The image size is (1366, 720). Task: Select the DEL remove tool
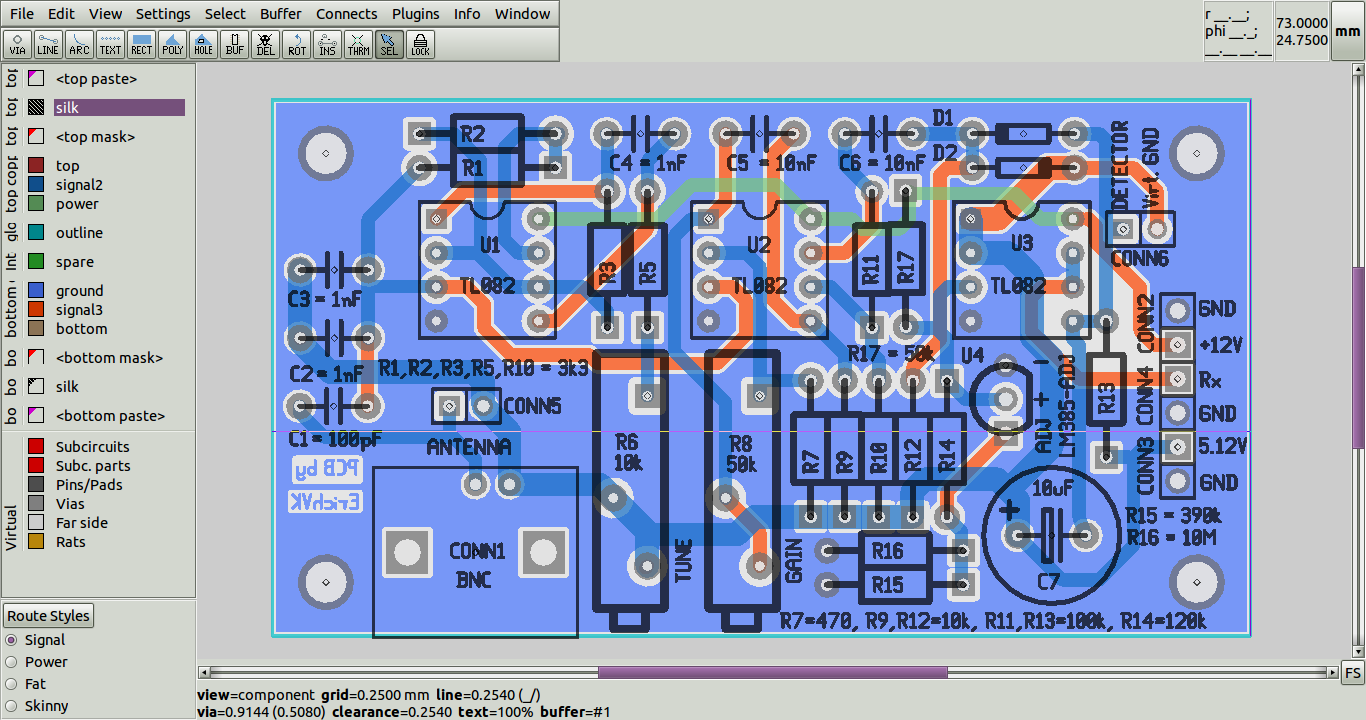(x=265, y=44)
